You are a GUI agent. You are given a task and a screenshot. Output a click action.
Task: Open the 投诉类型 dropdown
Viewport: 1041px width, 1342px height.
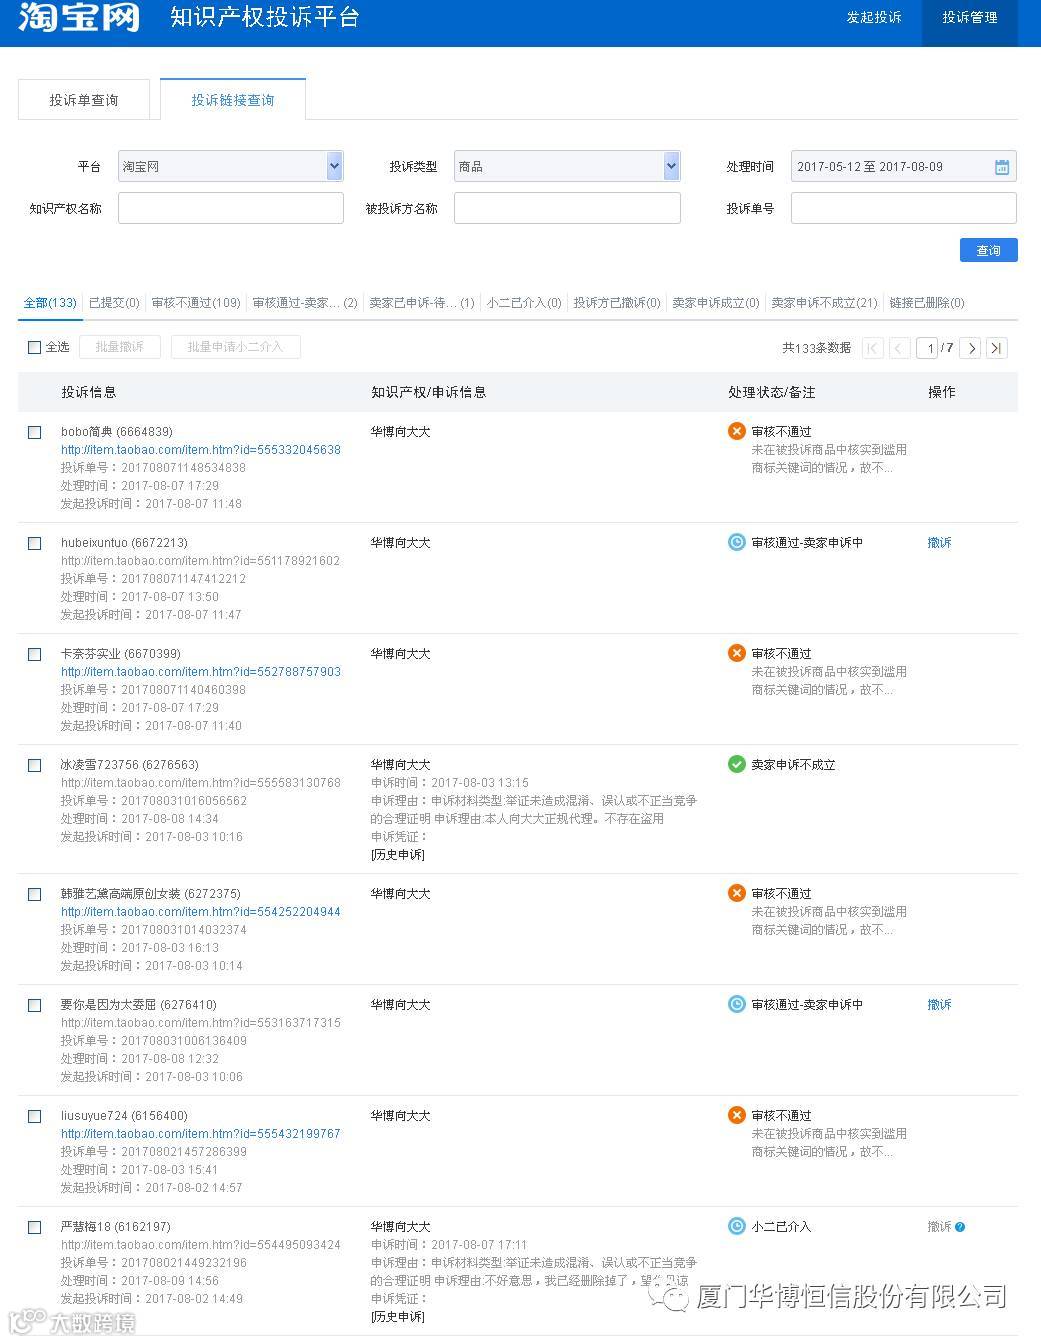click(x=567, y=166)
